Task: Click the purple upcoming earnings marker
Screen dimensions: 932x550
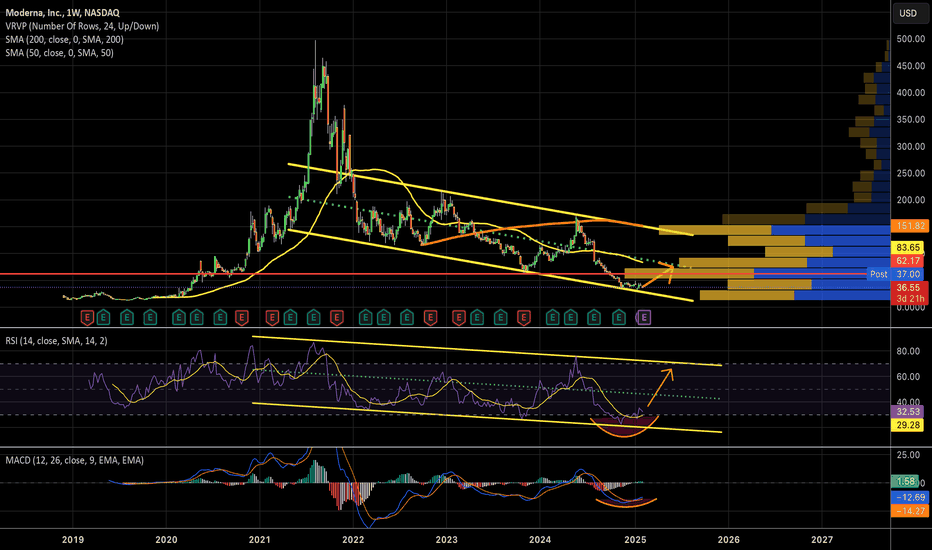Action: [644, 318]
